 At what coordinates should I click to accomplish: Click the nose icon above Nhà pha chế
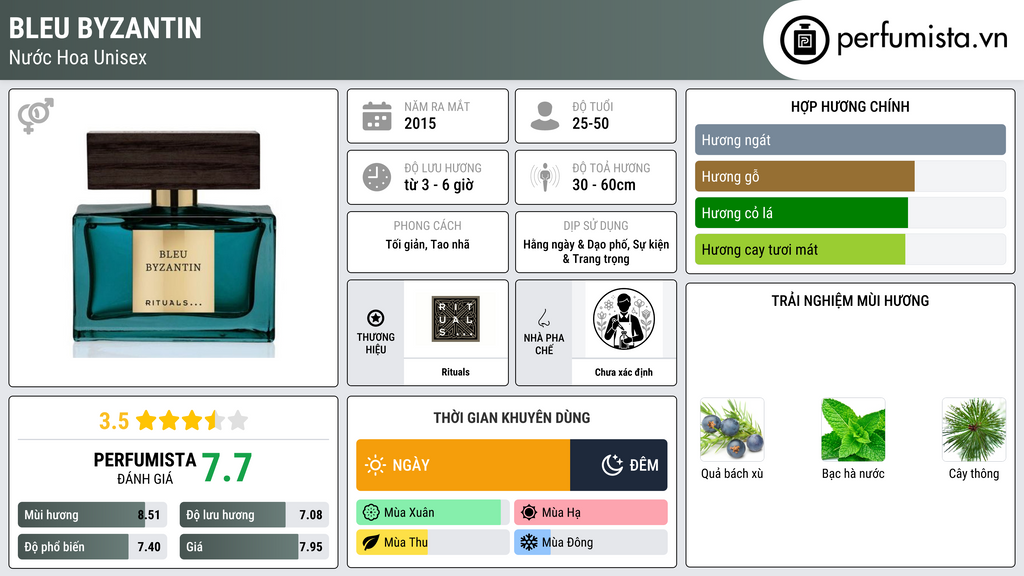coord(543,318)
